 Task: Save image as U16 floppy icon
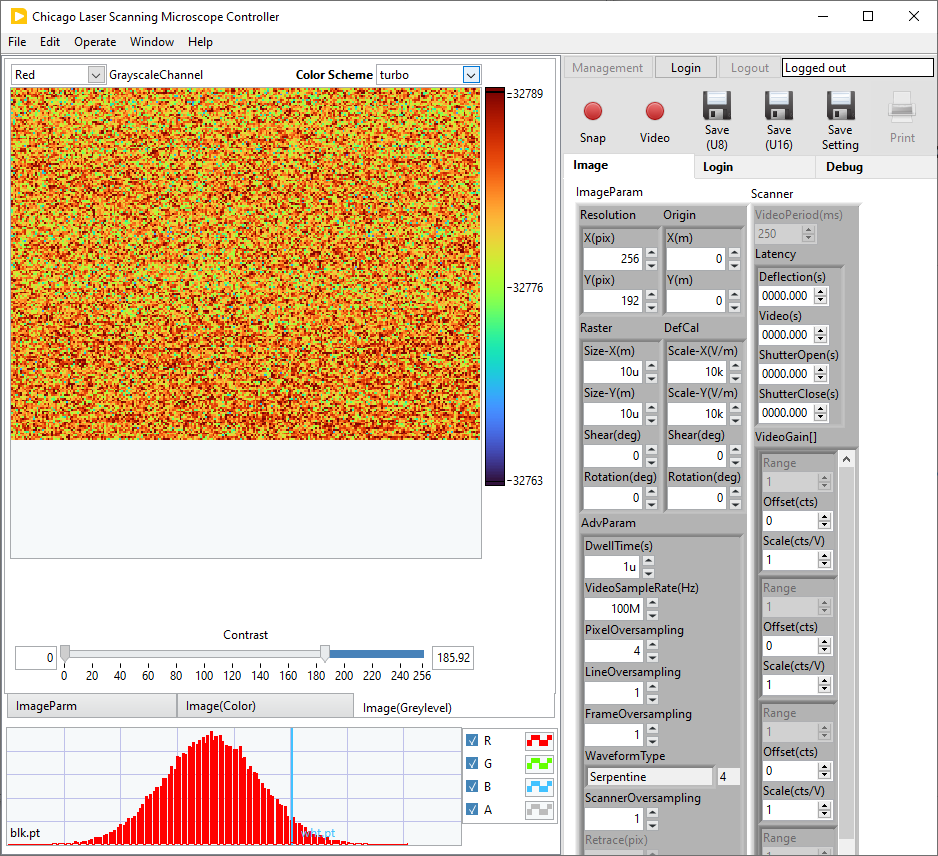779,106
